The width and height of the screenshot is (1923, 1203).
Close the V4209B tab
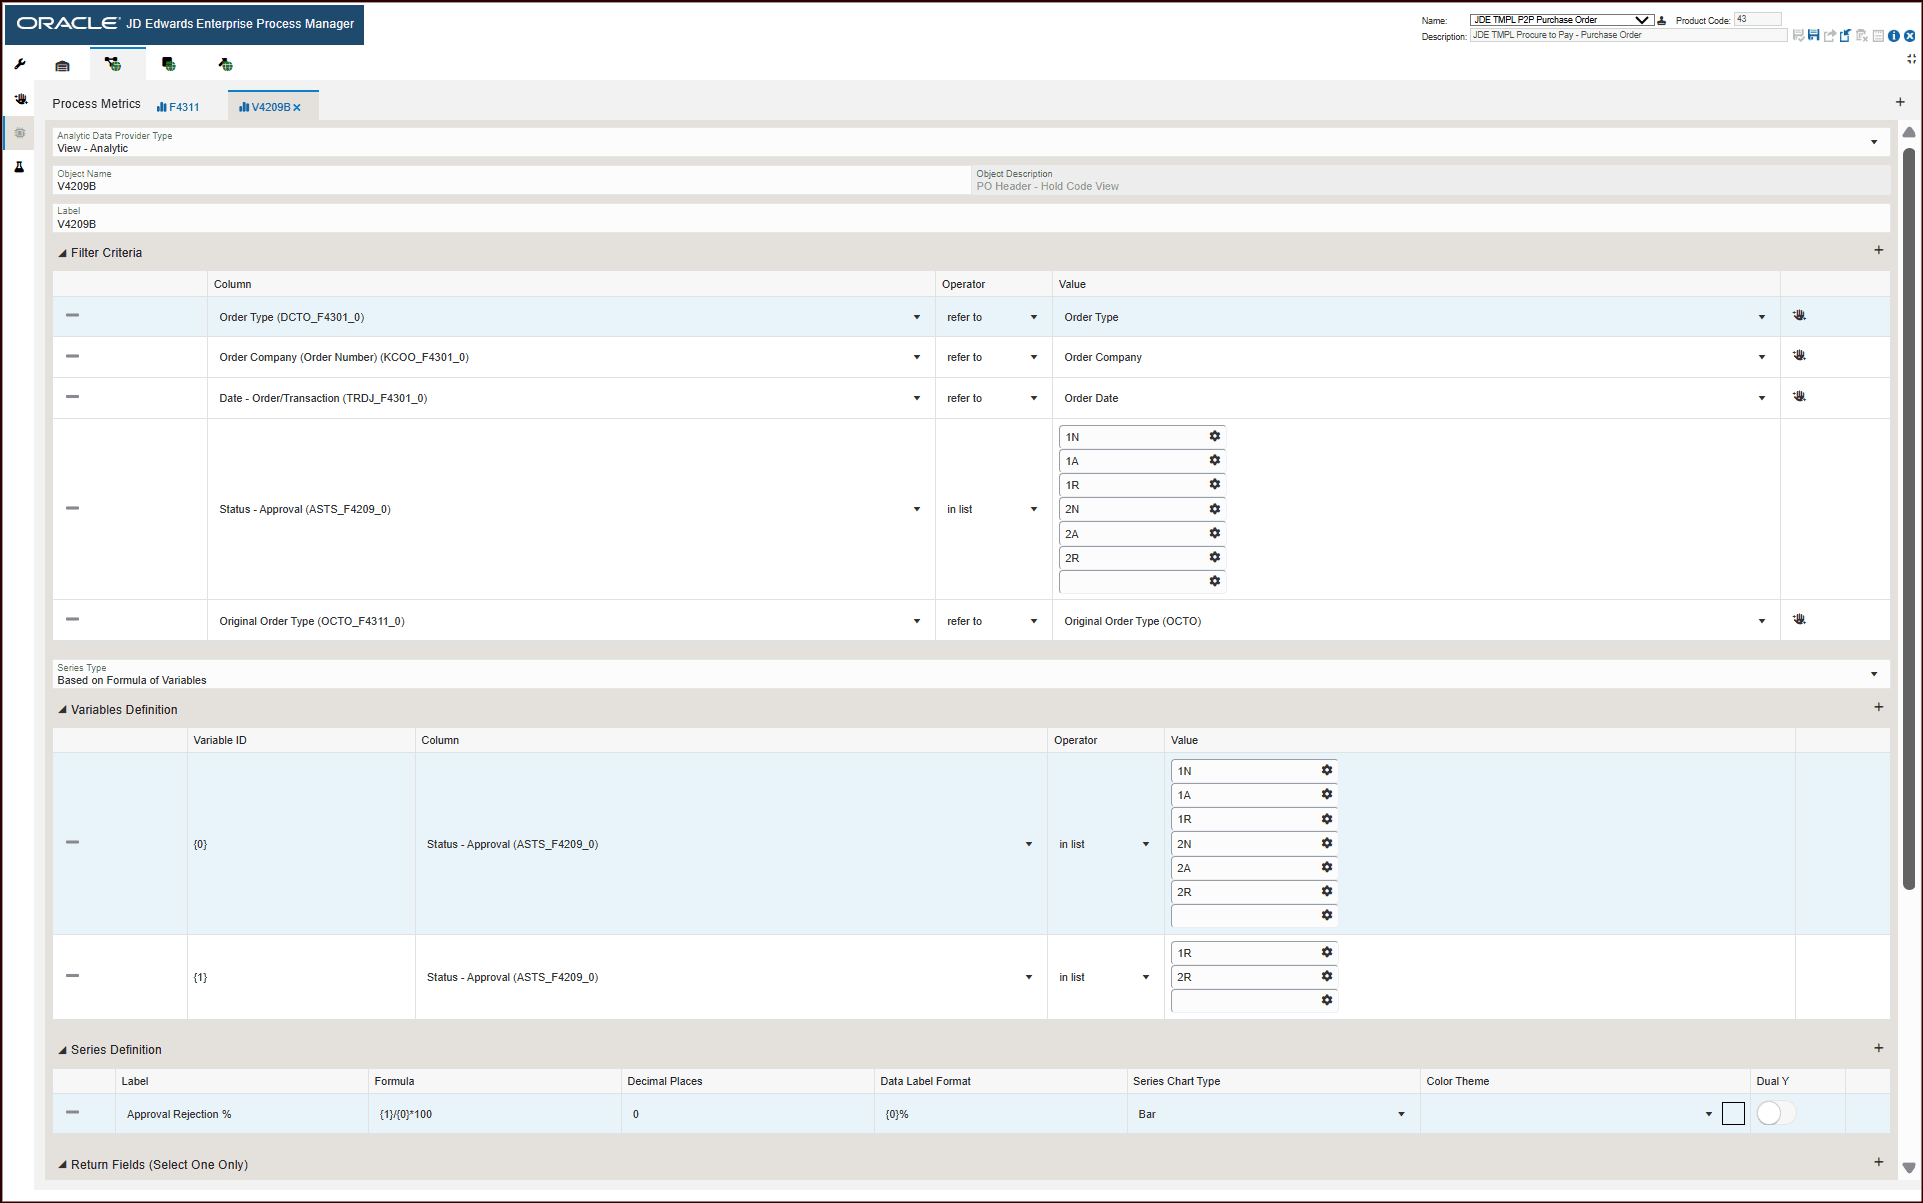click(x=297, y=108)
